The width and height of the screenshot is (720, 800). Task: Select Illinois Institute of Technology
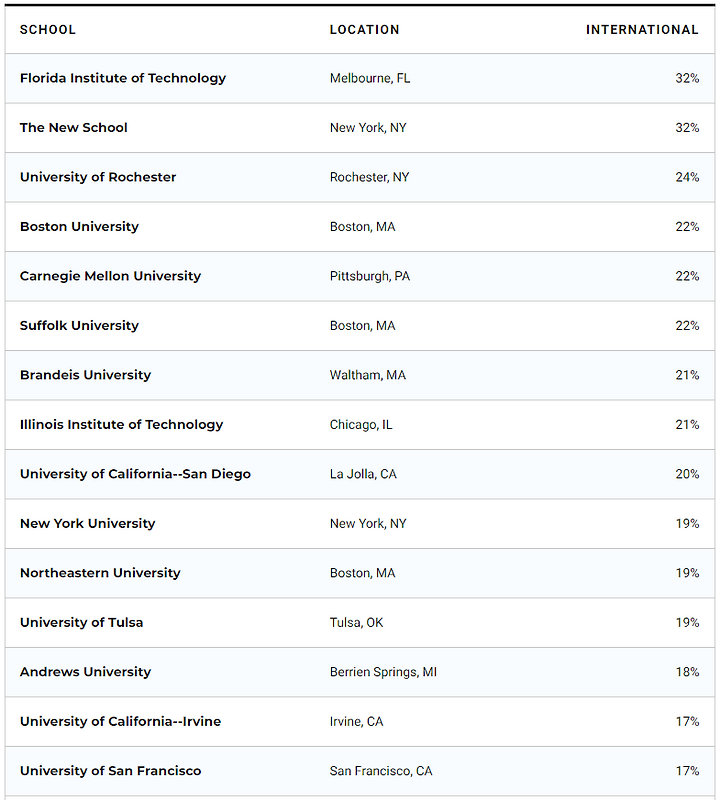pos(121,425)
